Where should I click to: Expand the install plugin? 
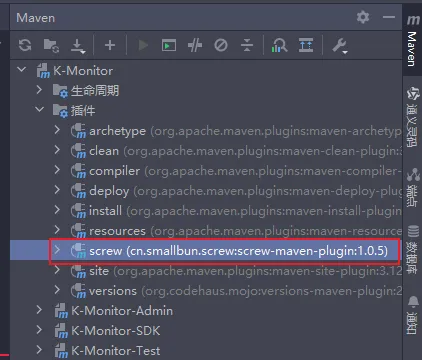(x=57, y=210)
